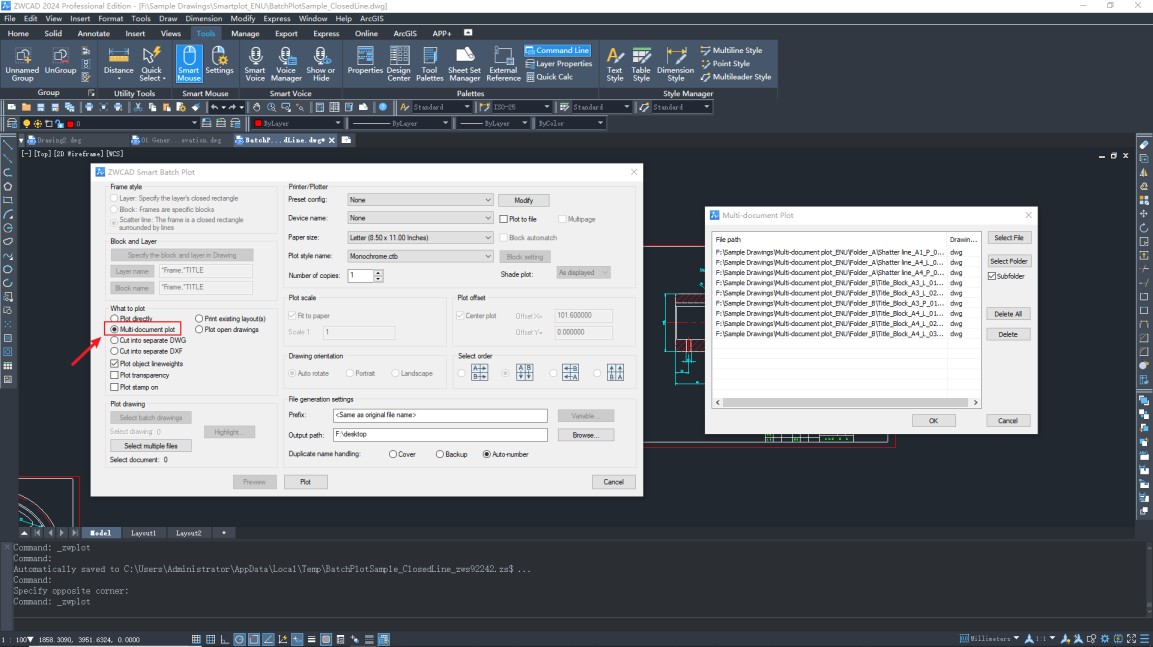Viewport: 1153px width, 647px height.
Task: Open Smart Mouse Settings
Action: coord(219,60)
